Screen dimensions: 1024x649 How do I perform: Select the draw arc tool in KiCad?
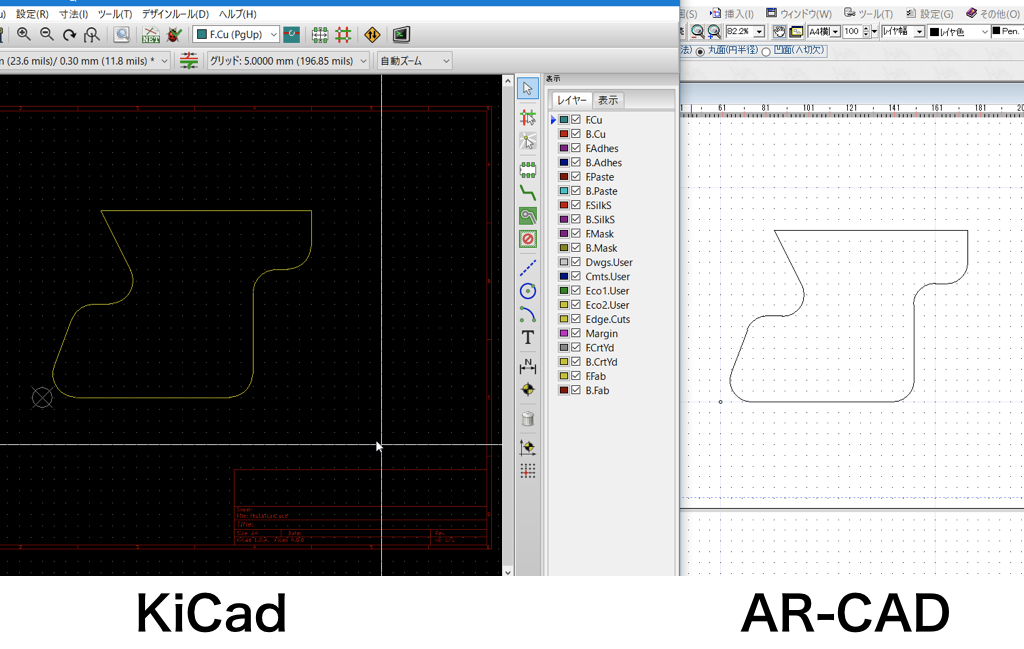tap(528, 315)
